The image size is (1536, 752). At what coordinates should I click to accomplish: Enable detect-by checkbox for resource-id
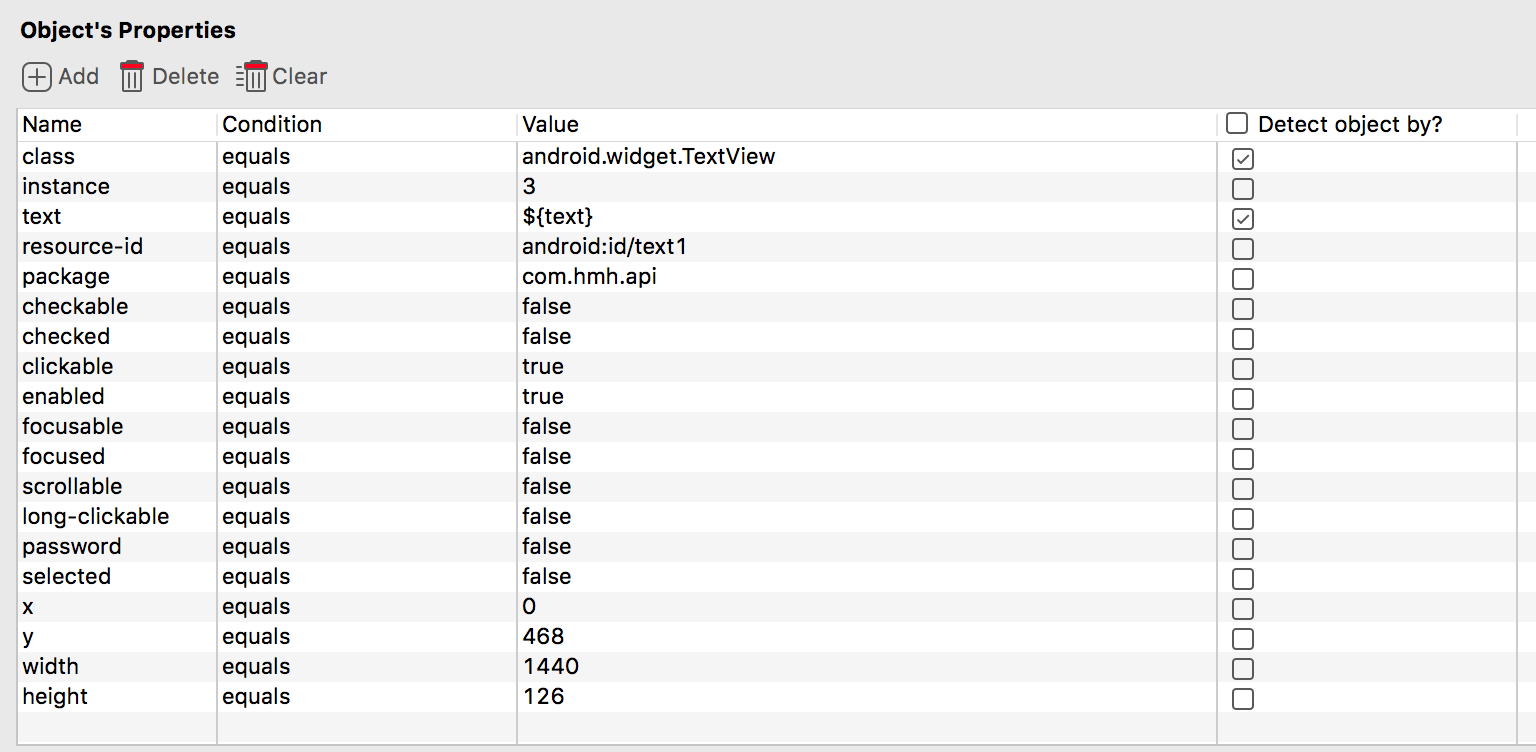(x=1243, y=248)
